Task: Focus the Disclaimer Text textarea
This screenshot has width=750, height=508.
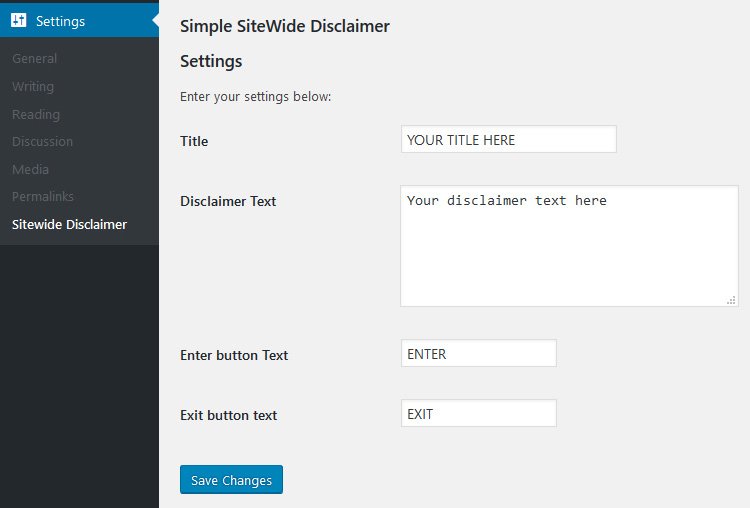Action: coord(569,246)
